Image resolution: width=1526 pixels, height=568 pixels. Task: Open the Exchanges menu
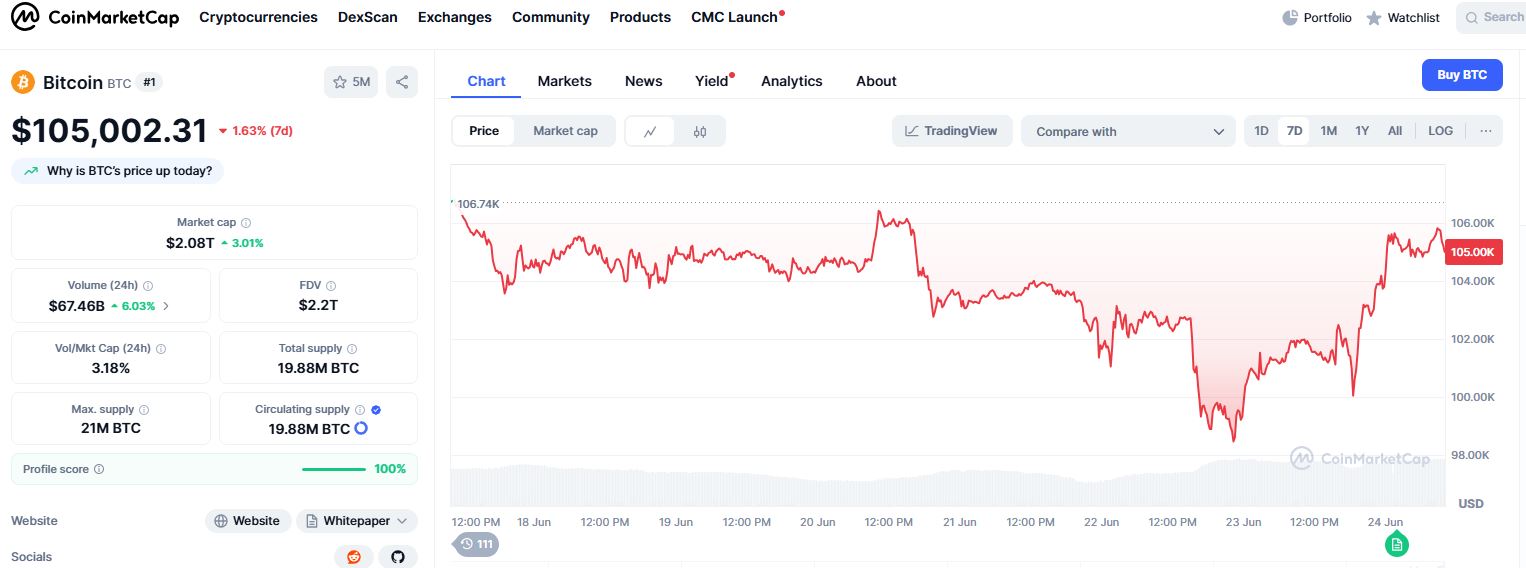pos(455,17)
